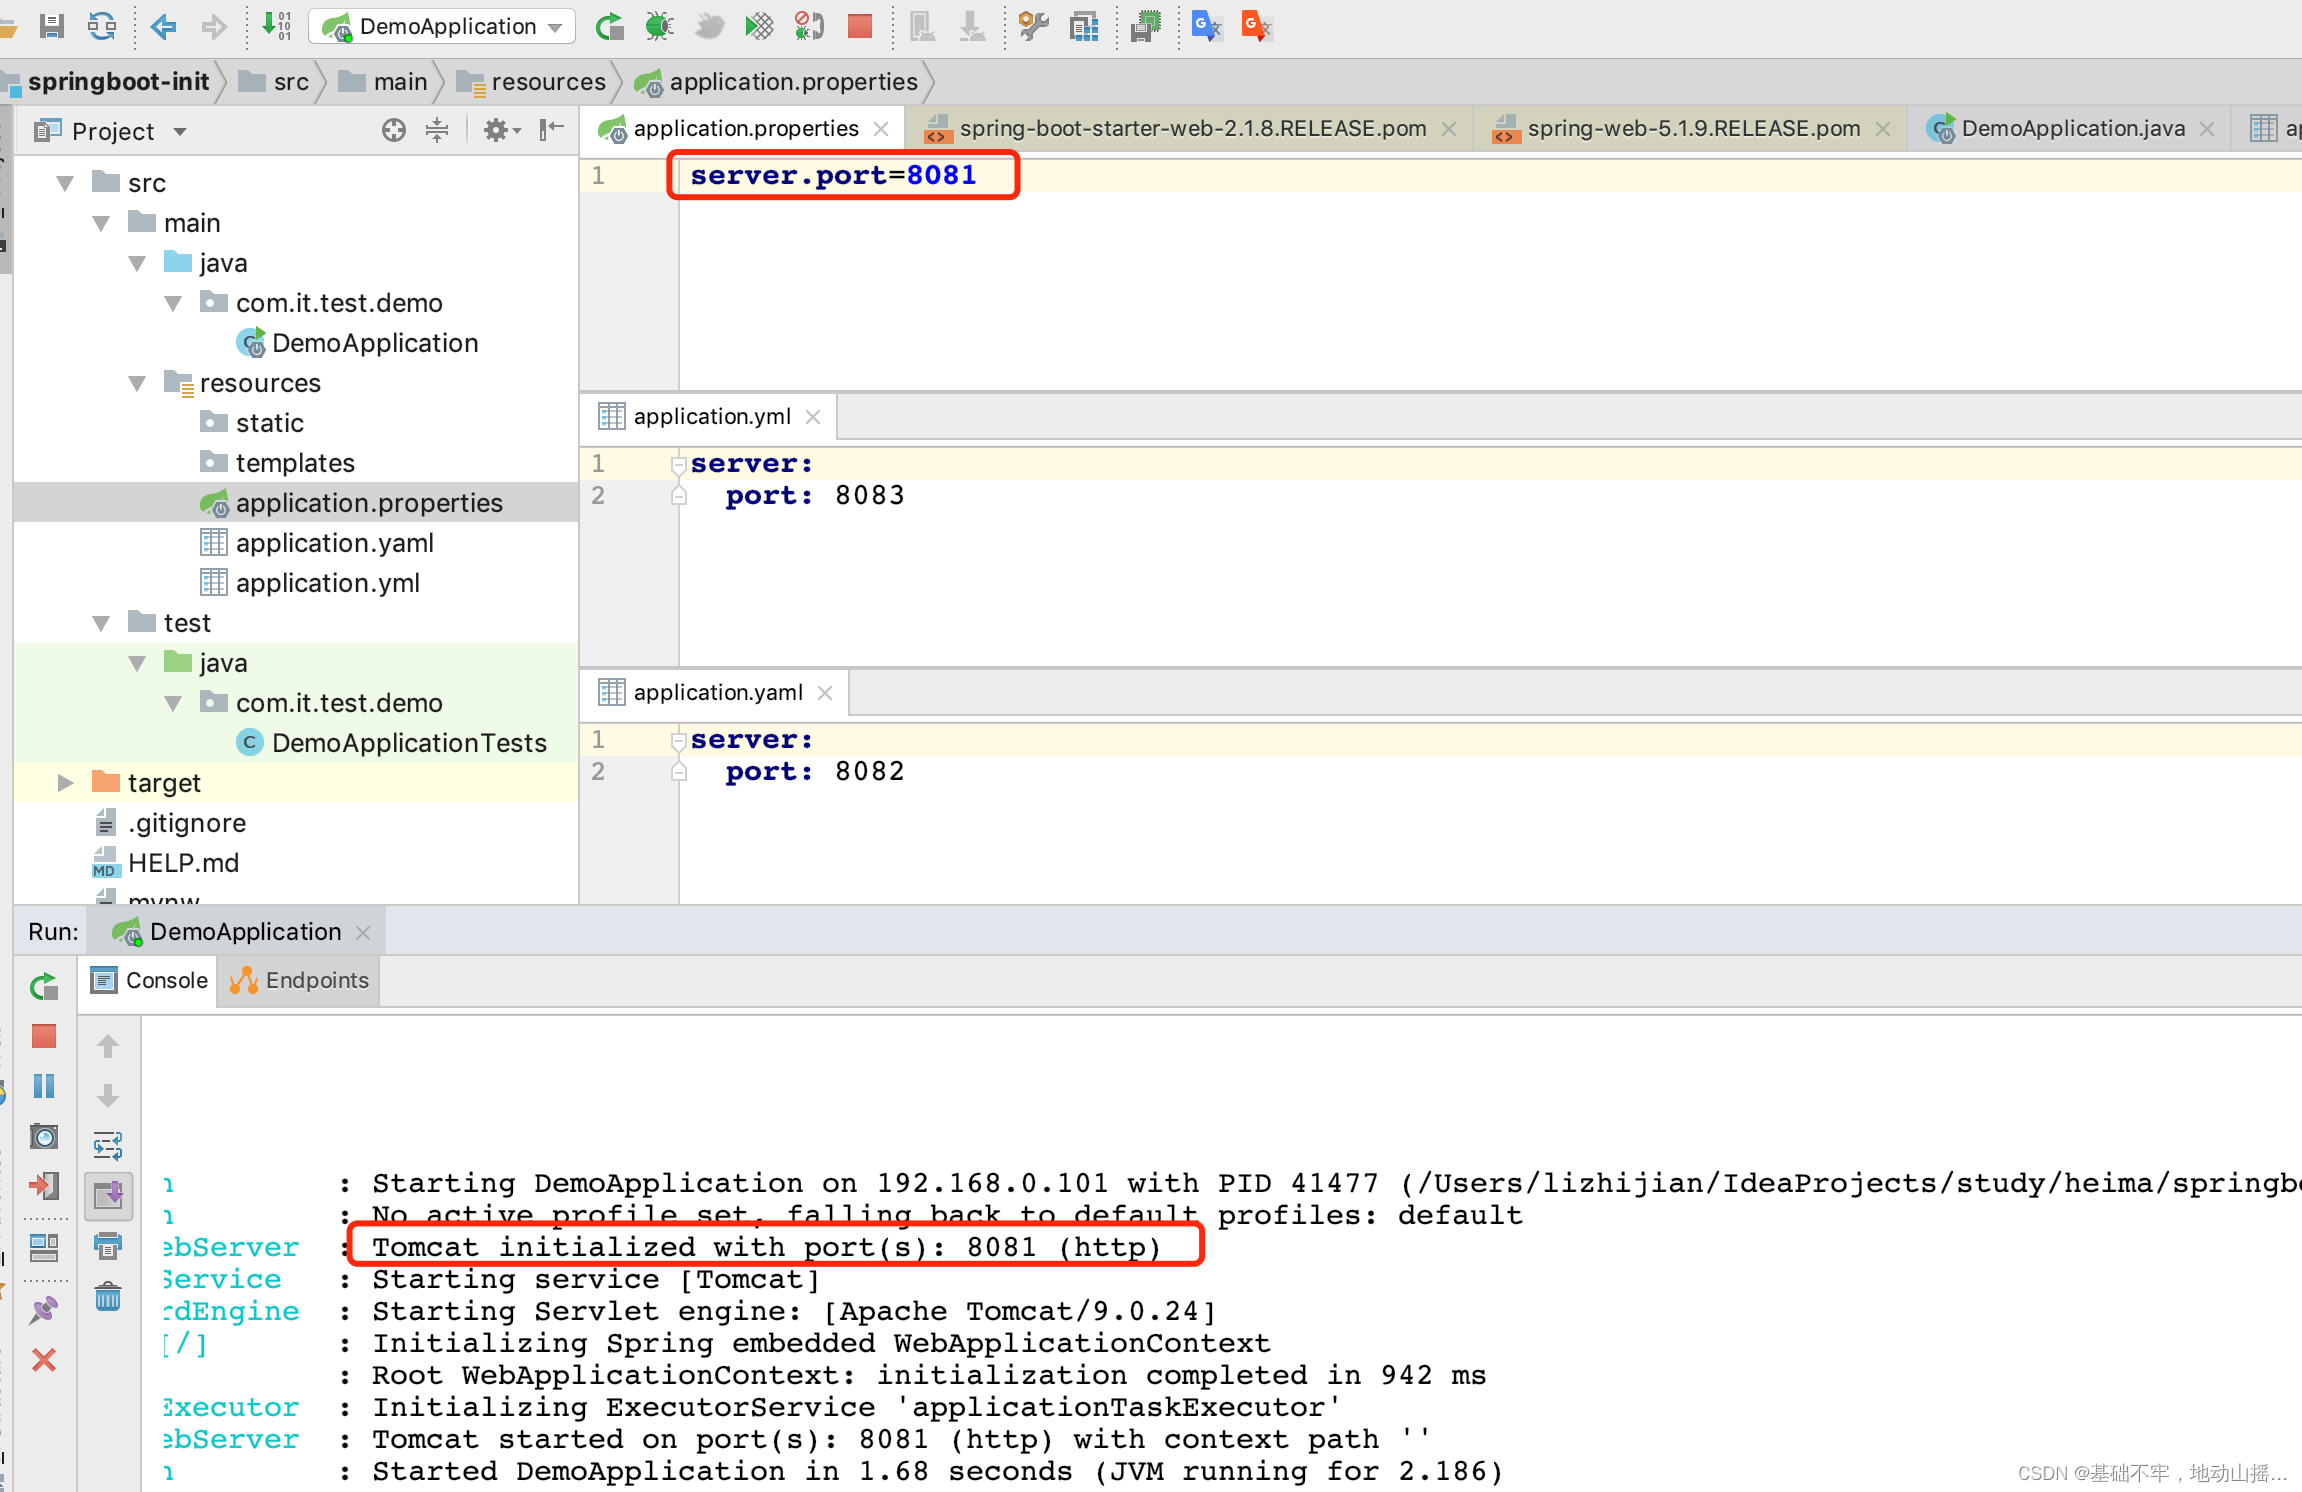Click the Project Structure icon in toolbar

pyautogui.click(x=1083, y=26)
